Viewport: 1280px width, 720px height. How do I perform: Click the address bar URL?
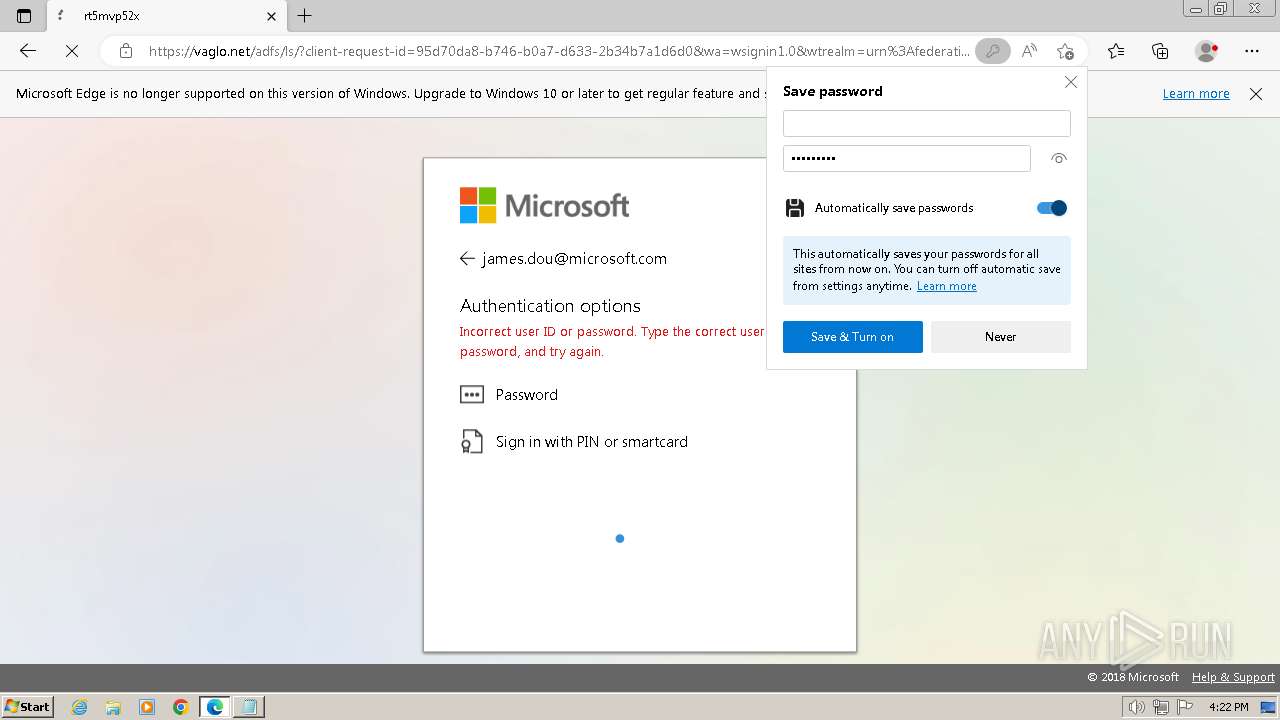pyautogui.click(x=559, y=51)
